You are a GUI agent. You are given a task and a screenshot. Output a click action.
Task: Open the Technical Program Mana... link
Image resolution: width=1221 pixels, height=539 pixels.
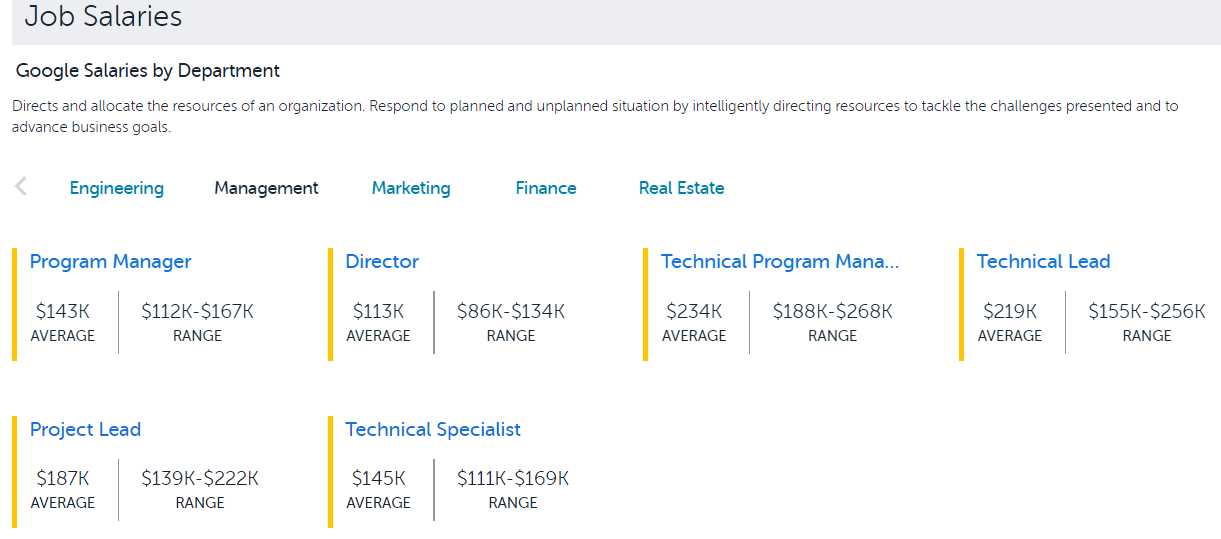tap(780, 262)
